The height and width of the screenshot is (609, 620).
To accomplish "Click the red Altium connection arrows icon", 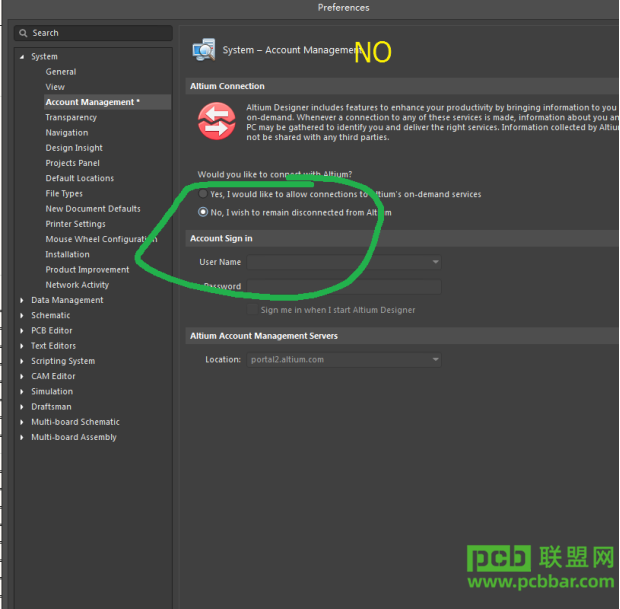I will (x=217, y=121).
